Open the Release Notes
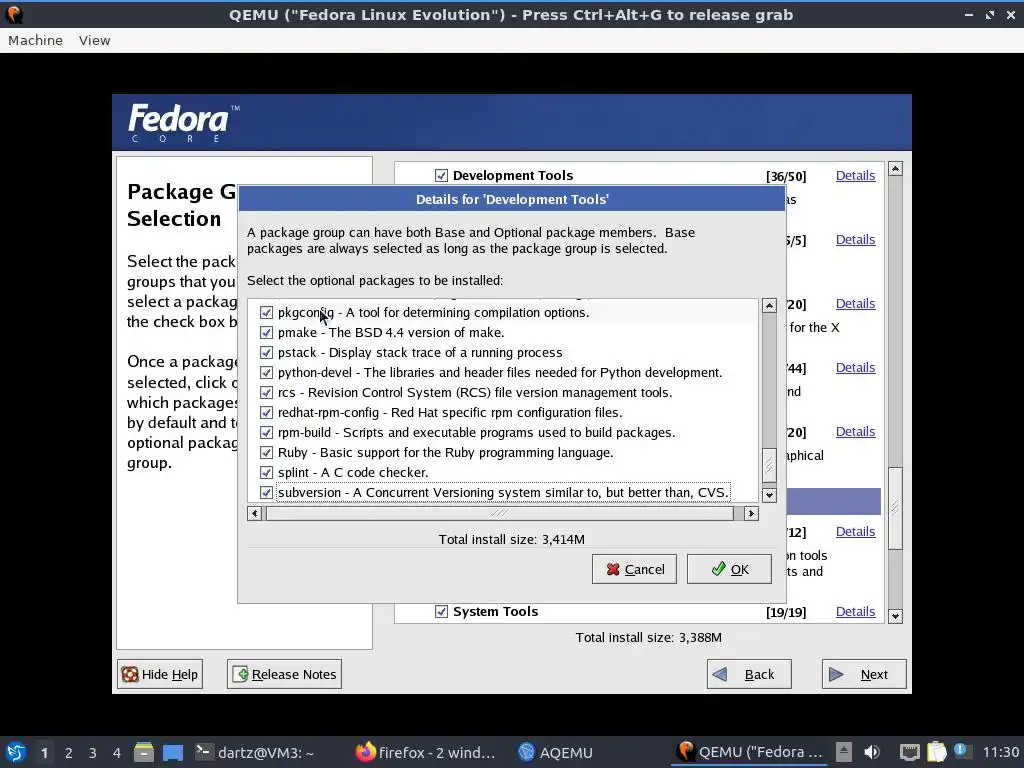The image size is (1024, 768). (x=284, y=674)
